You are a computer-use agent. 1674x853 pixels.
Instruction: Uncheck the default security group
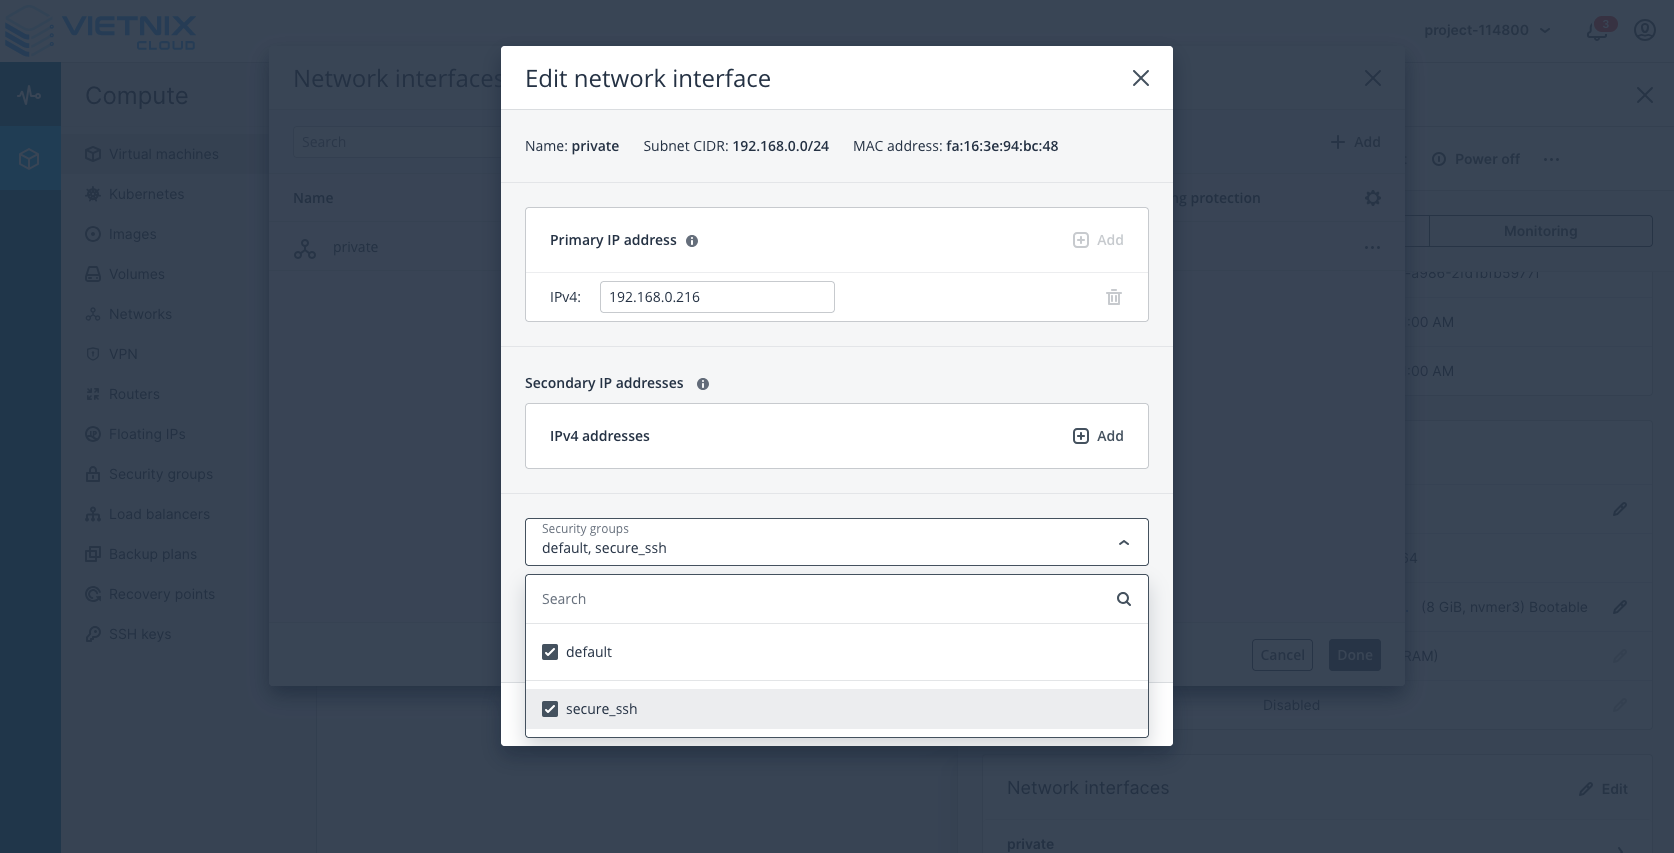click(x=550, y=651)
